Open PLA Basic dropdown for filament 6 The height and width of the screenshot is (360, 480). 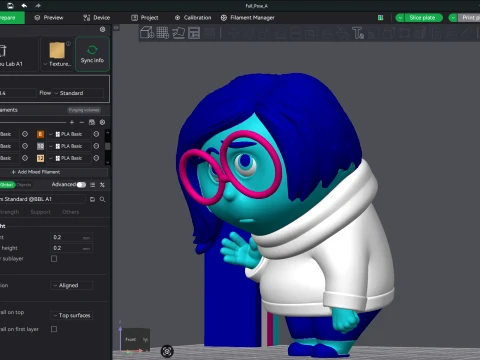coord(69,134)
